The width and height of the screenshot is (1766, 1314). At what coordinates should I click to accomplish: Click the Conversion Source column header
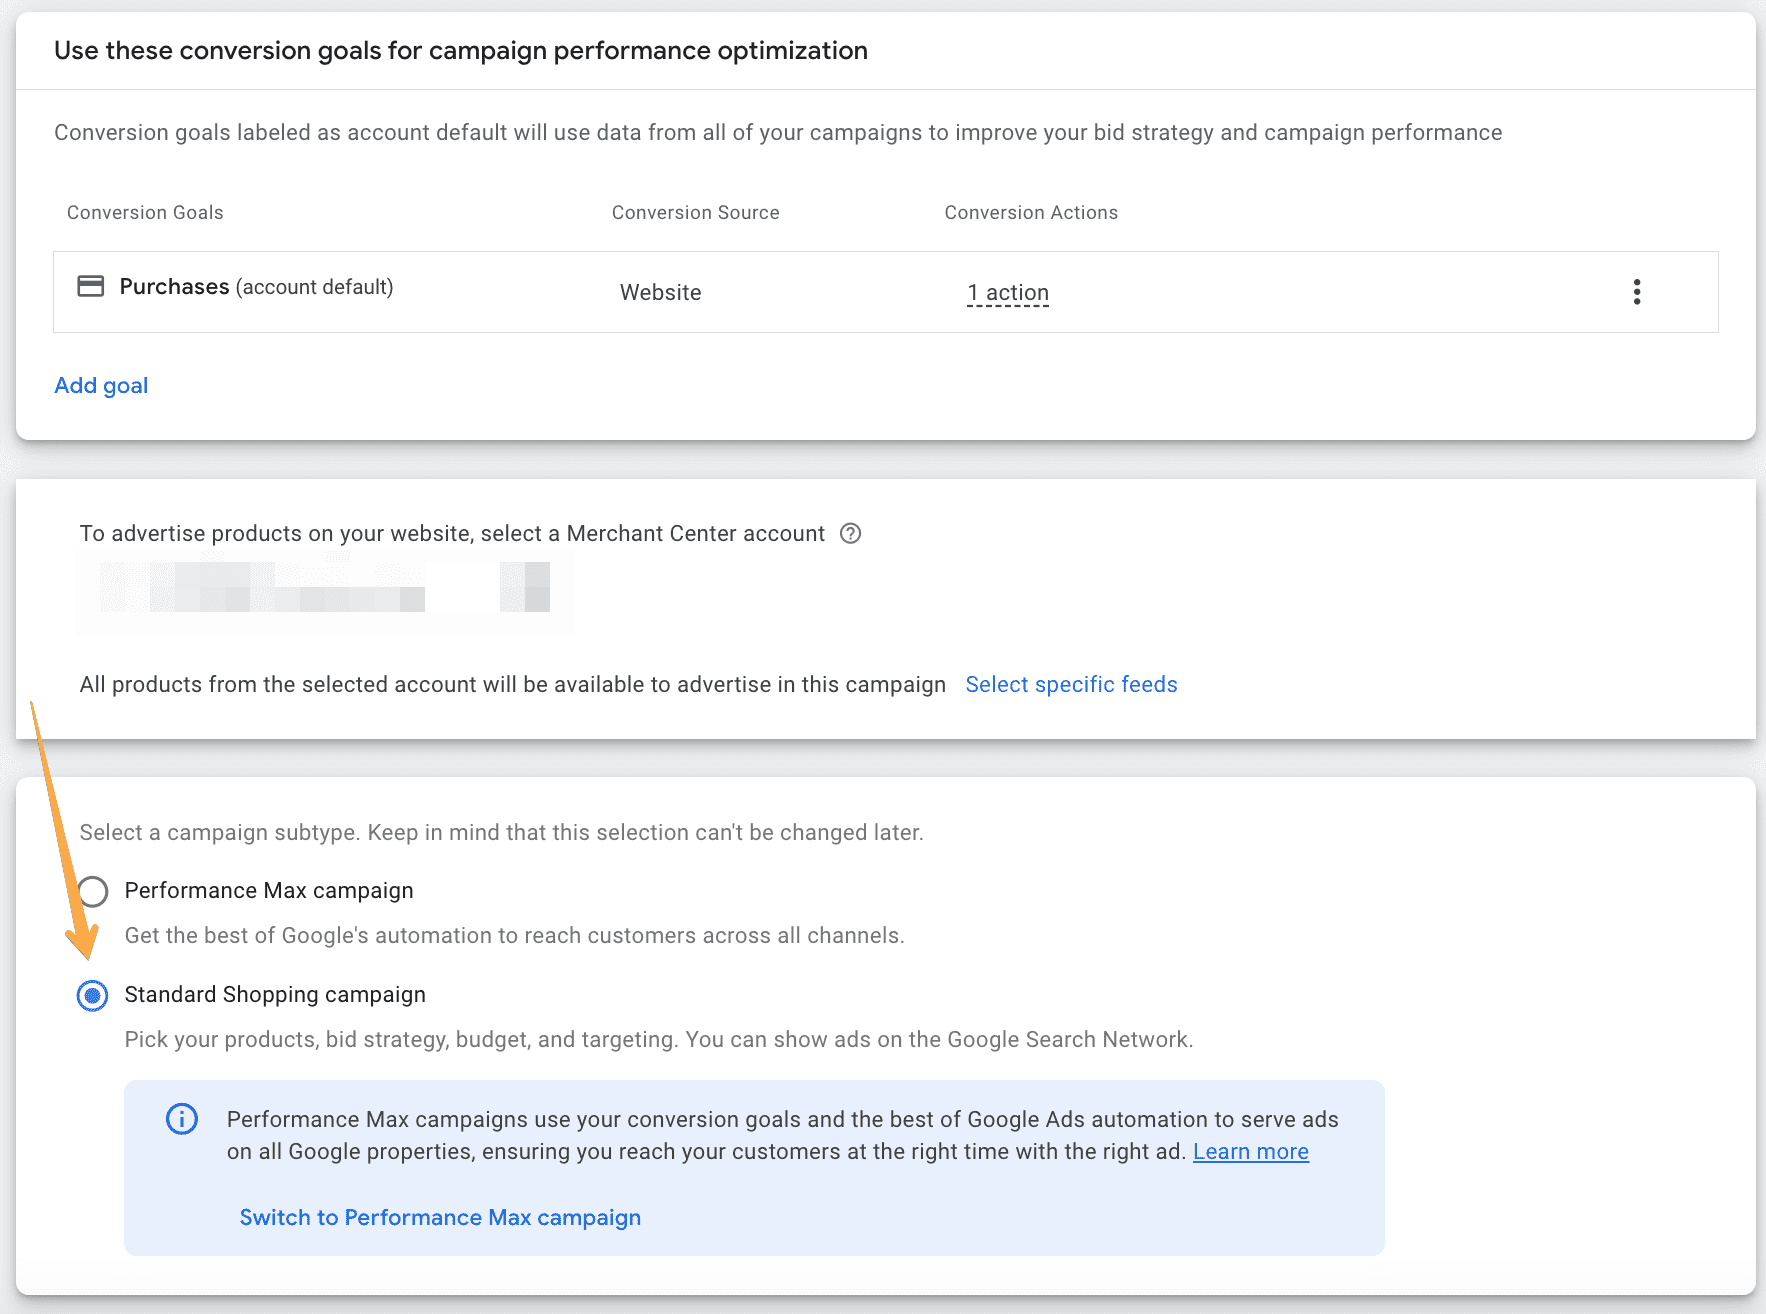695,213
